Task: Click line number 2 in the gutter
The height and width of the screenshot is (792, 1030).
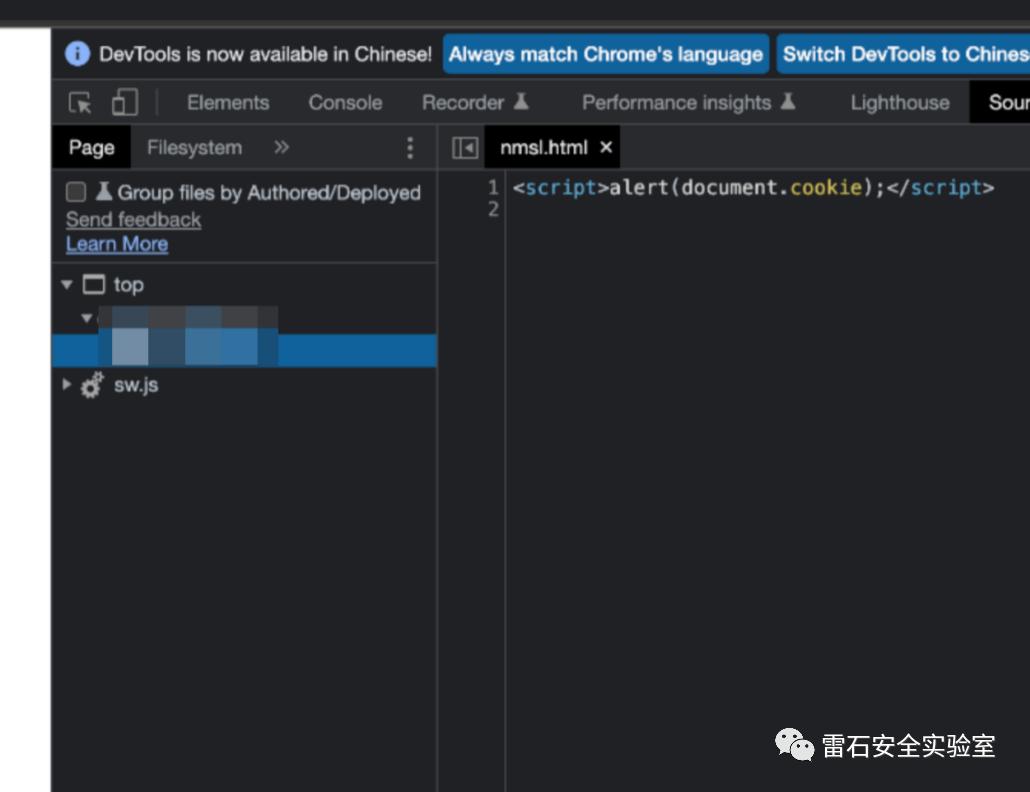Action: [x=493, y=209]
